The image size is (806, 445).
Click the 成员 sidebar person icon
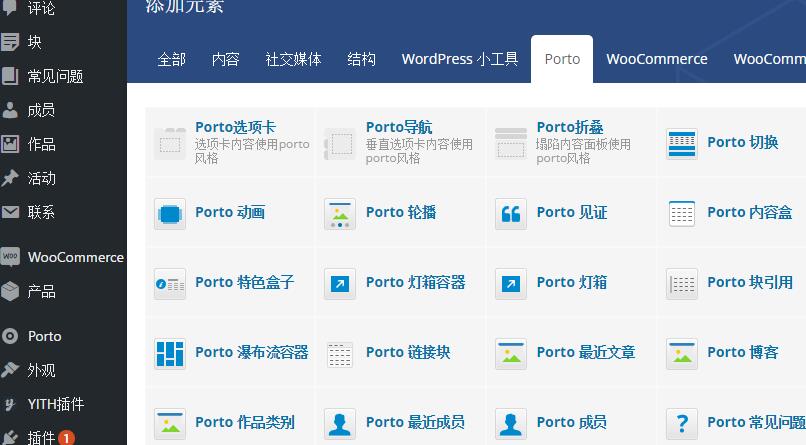pos(10,110)
